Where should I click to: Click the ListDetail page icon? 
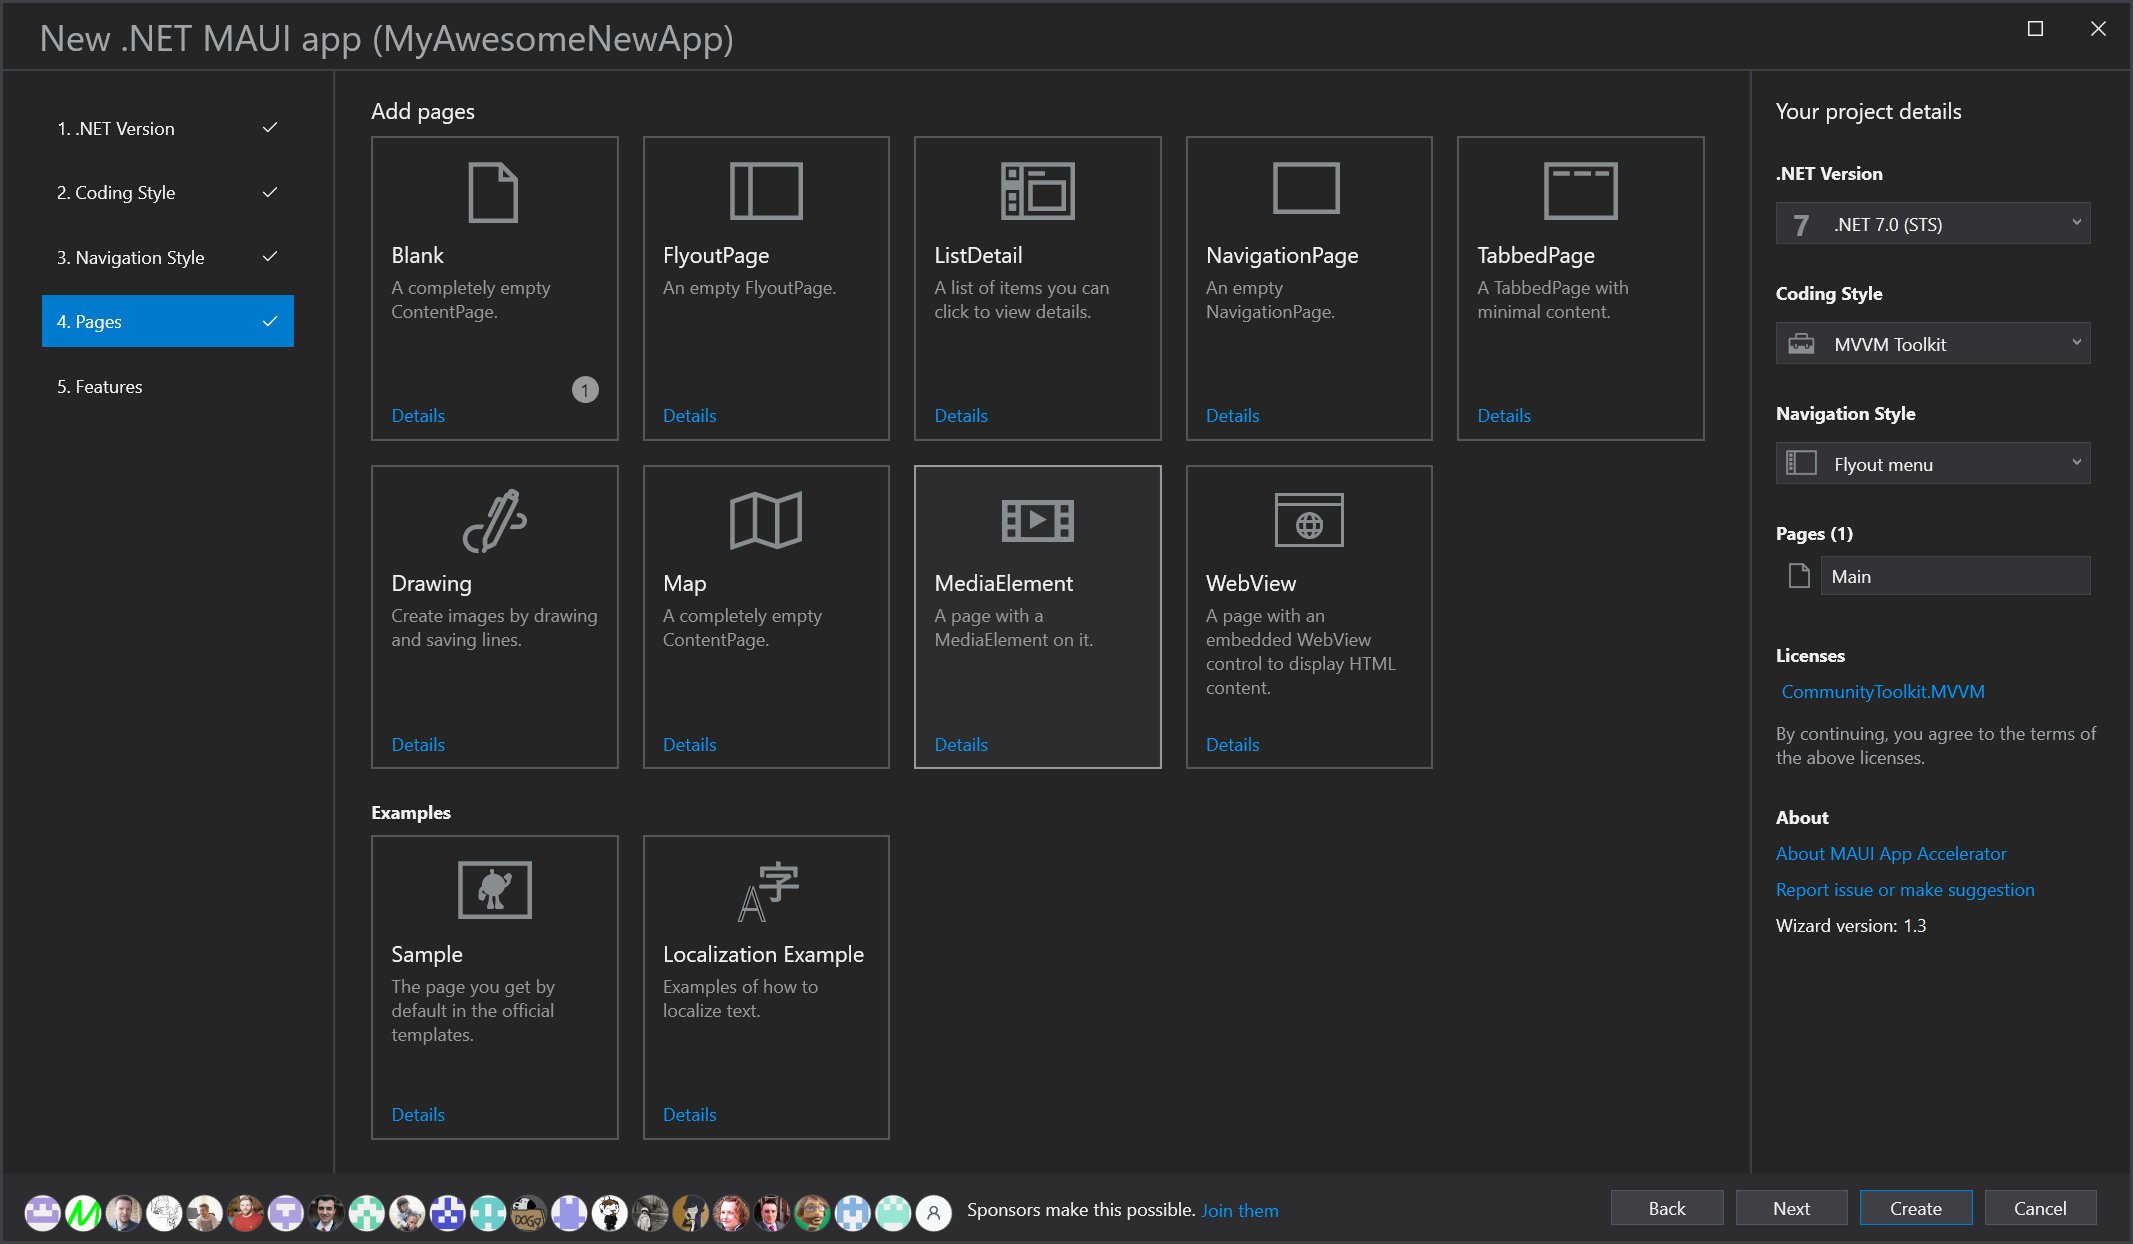tap(1037, 191)
